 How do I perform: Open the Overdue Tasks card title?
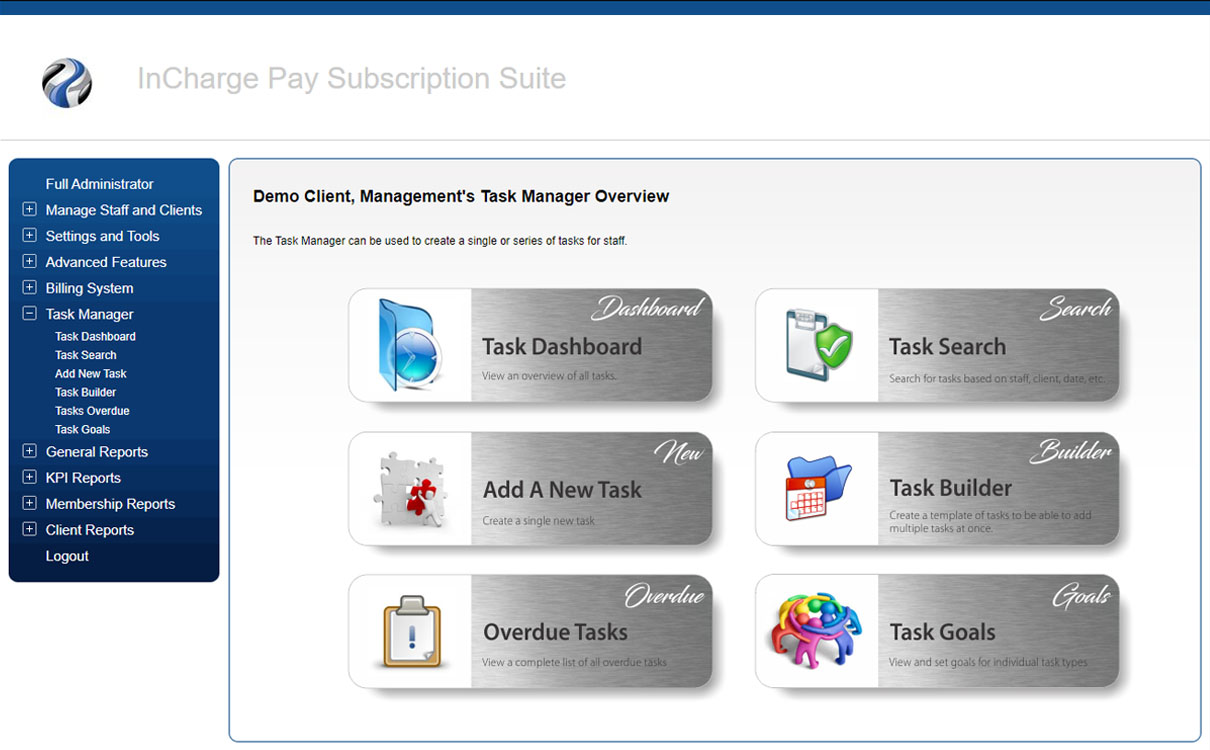pyautogui.click(x=556, y=632)
